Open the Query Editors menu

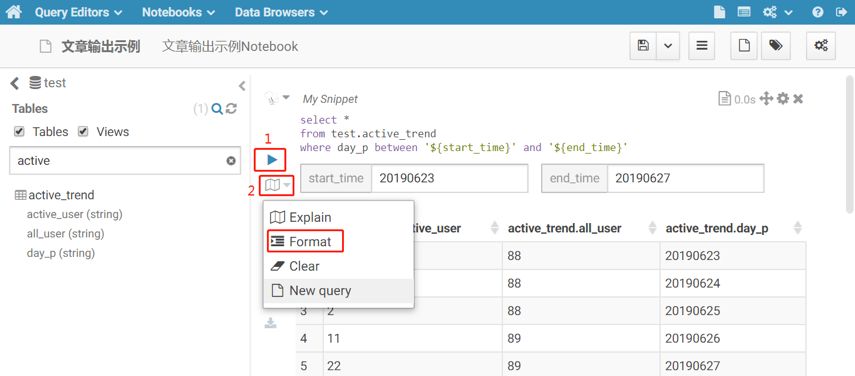click(x=79, y=12)
